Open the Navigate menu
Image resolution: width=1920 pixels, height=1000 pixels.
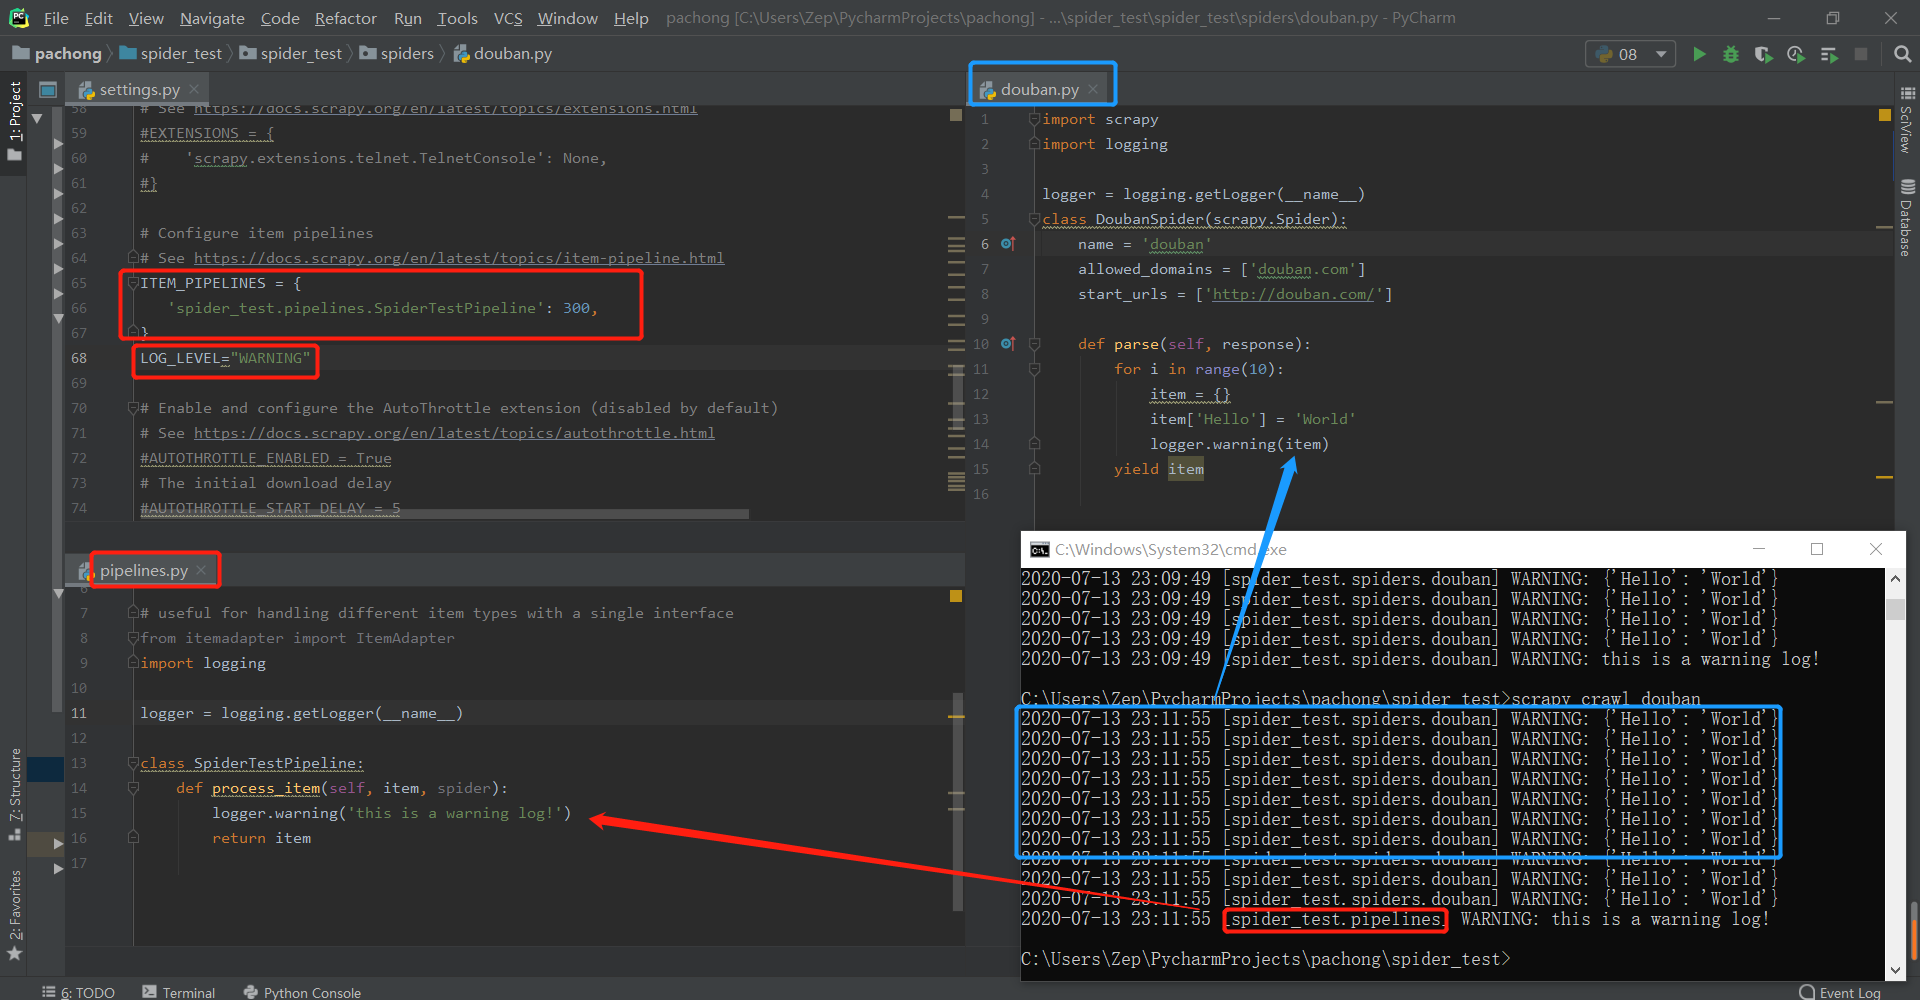pyautogui.click(x=212, y=18)
